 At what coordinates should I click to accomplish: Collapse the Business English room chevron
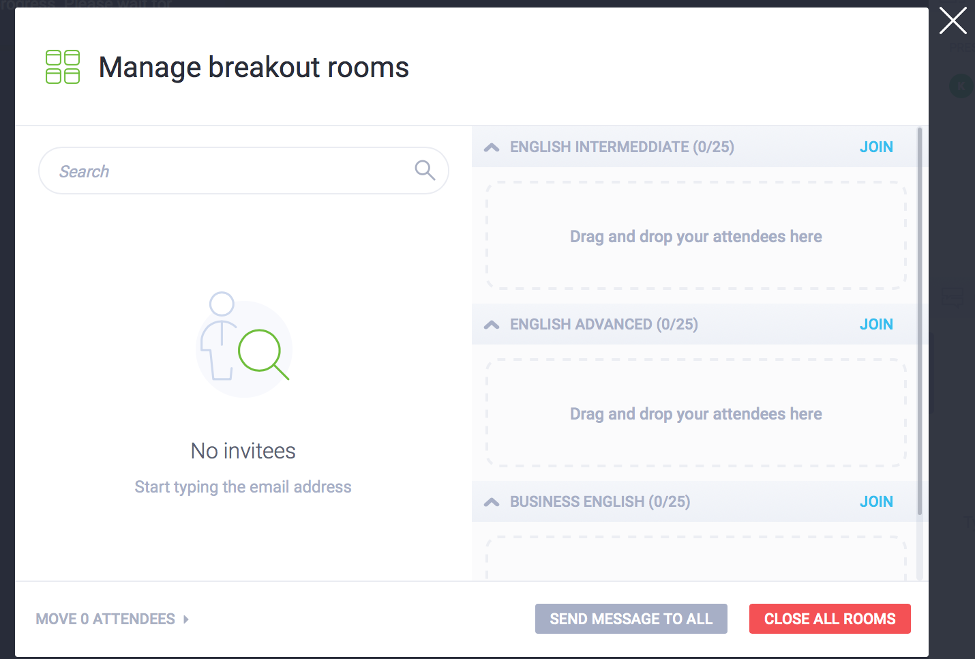[x=492, y=502]
